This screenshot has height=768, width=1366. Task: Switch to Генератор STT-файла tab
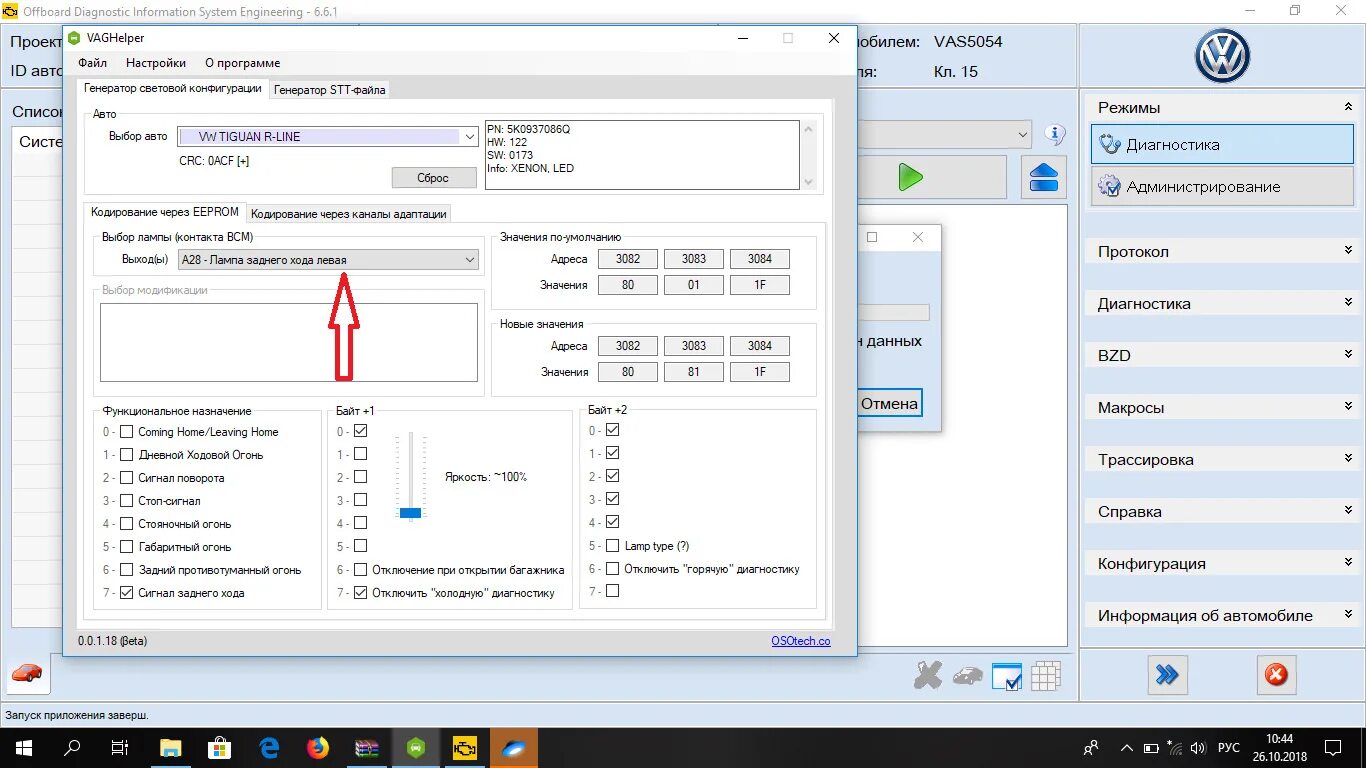329,90
